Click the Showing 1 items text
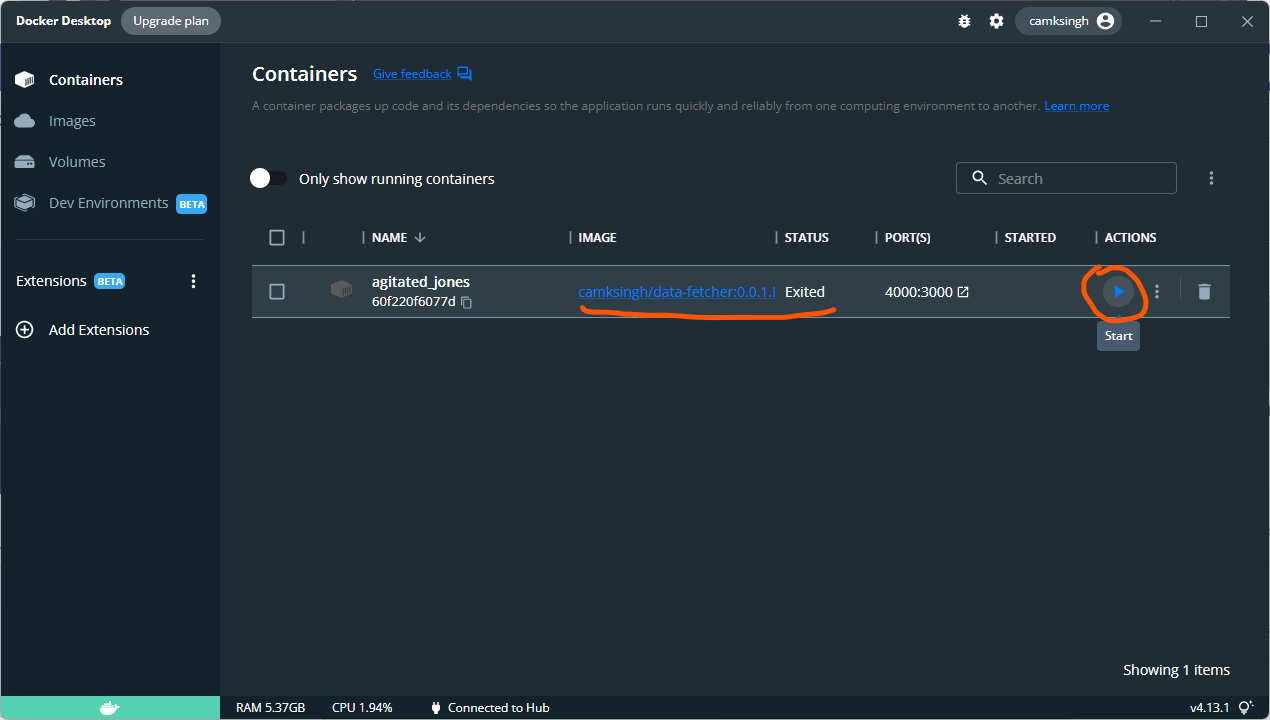This screenshot has height=720, width=1270. [1176, 670]
